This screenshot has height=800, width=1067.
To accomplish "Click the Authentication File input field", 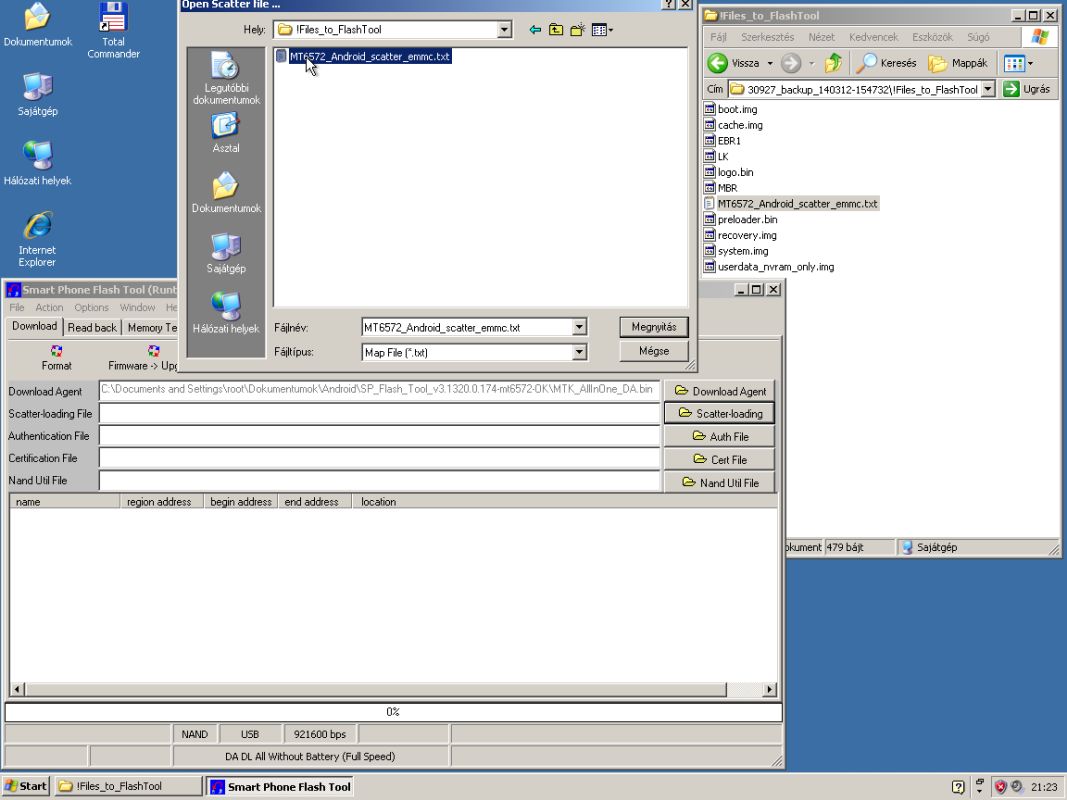I will 380,436.
